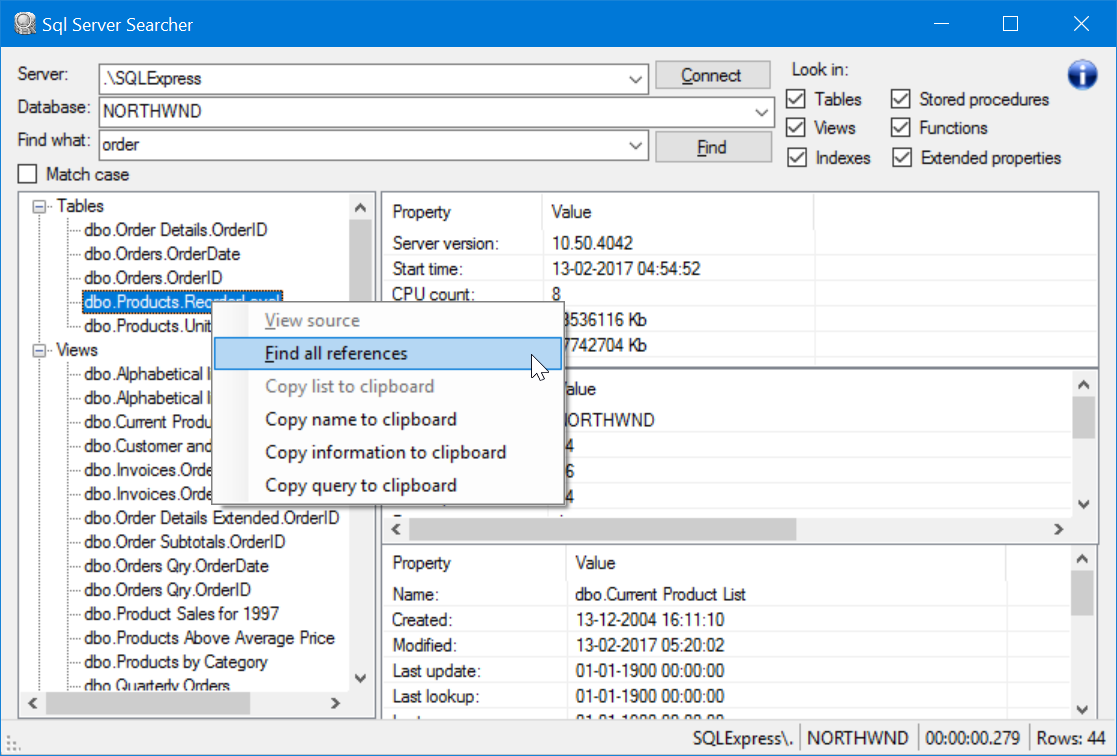Select View source in the context menu
The image size is (1117, 756).
[x=387, y=321]
